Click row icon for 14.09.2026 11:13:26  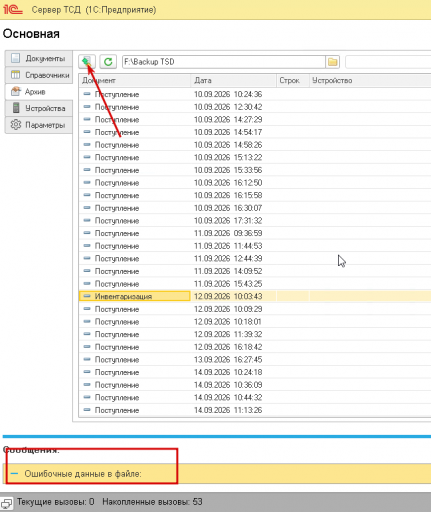[x=87, y=410]
